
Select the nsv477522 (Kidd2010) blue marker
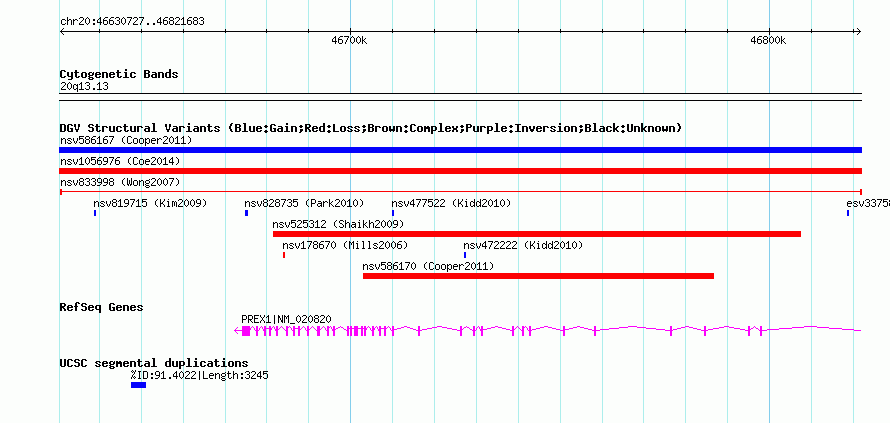click(393, 213)
